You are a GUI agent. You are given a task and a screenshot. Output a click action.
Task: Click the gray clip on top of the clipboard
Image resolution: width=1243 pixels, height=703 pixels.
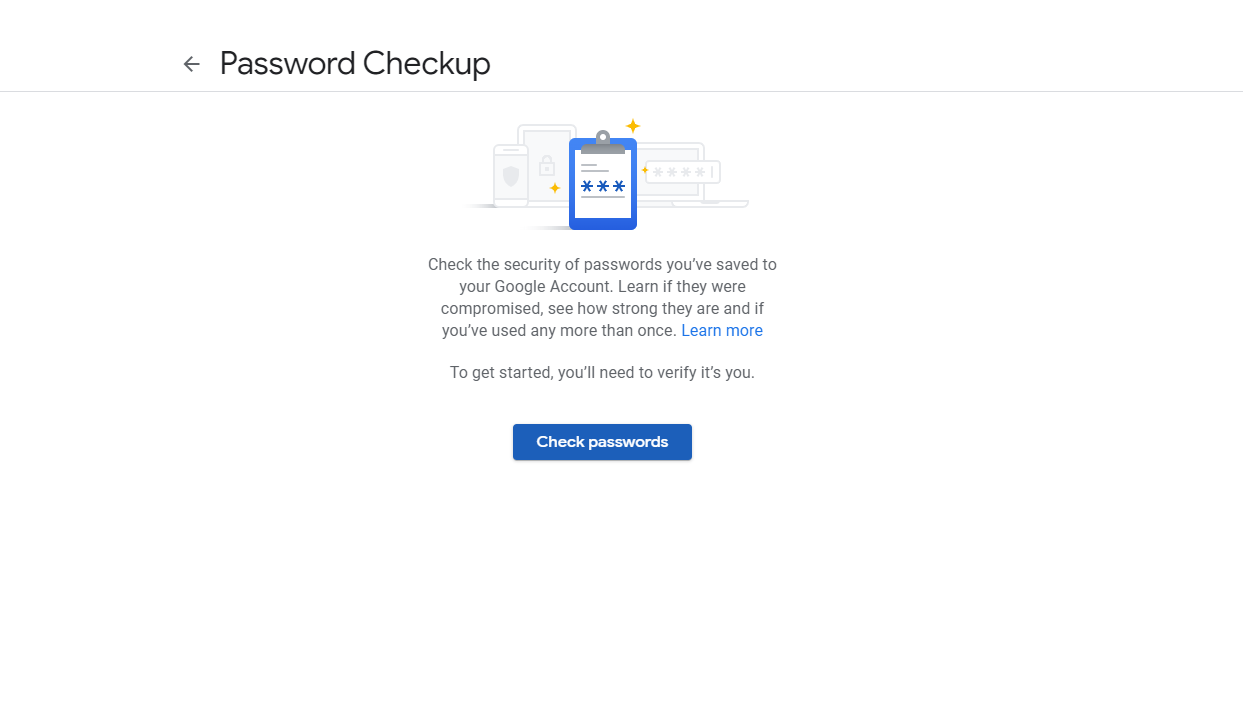tap(603, 141)
